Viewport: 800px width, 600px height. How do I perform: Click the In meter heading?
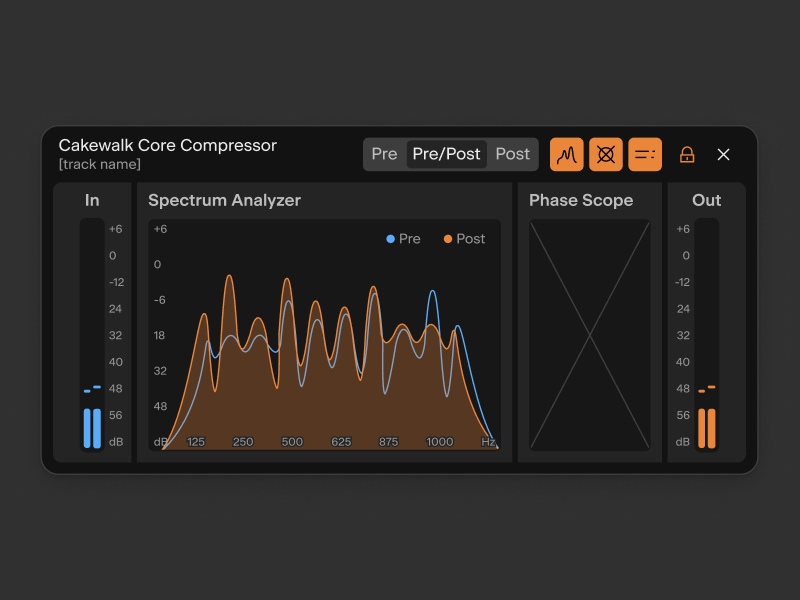(x=92, y=200)
